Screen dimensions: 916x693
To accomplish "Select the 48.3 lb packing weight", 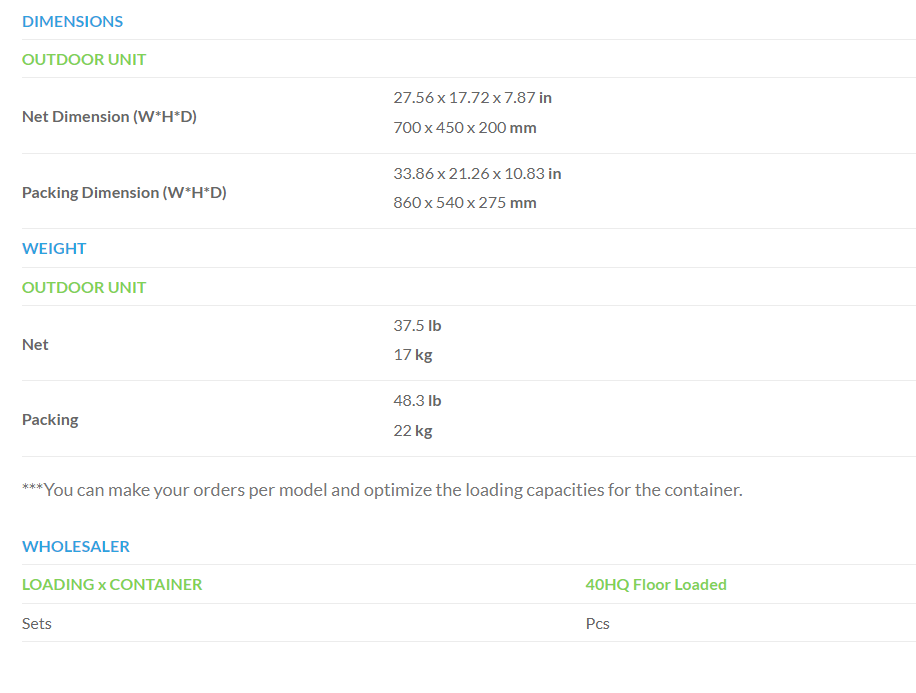I will (417, 401).
